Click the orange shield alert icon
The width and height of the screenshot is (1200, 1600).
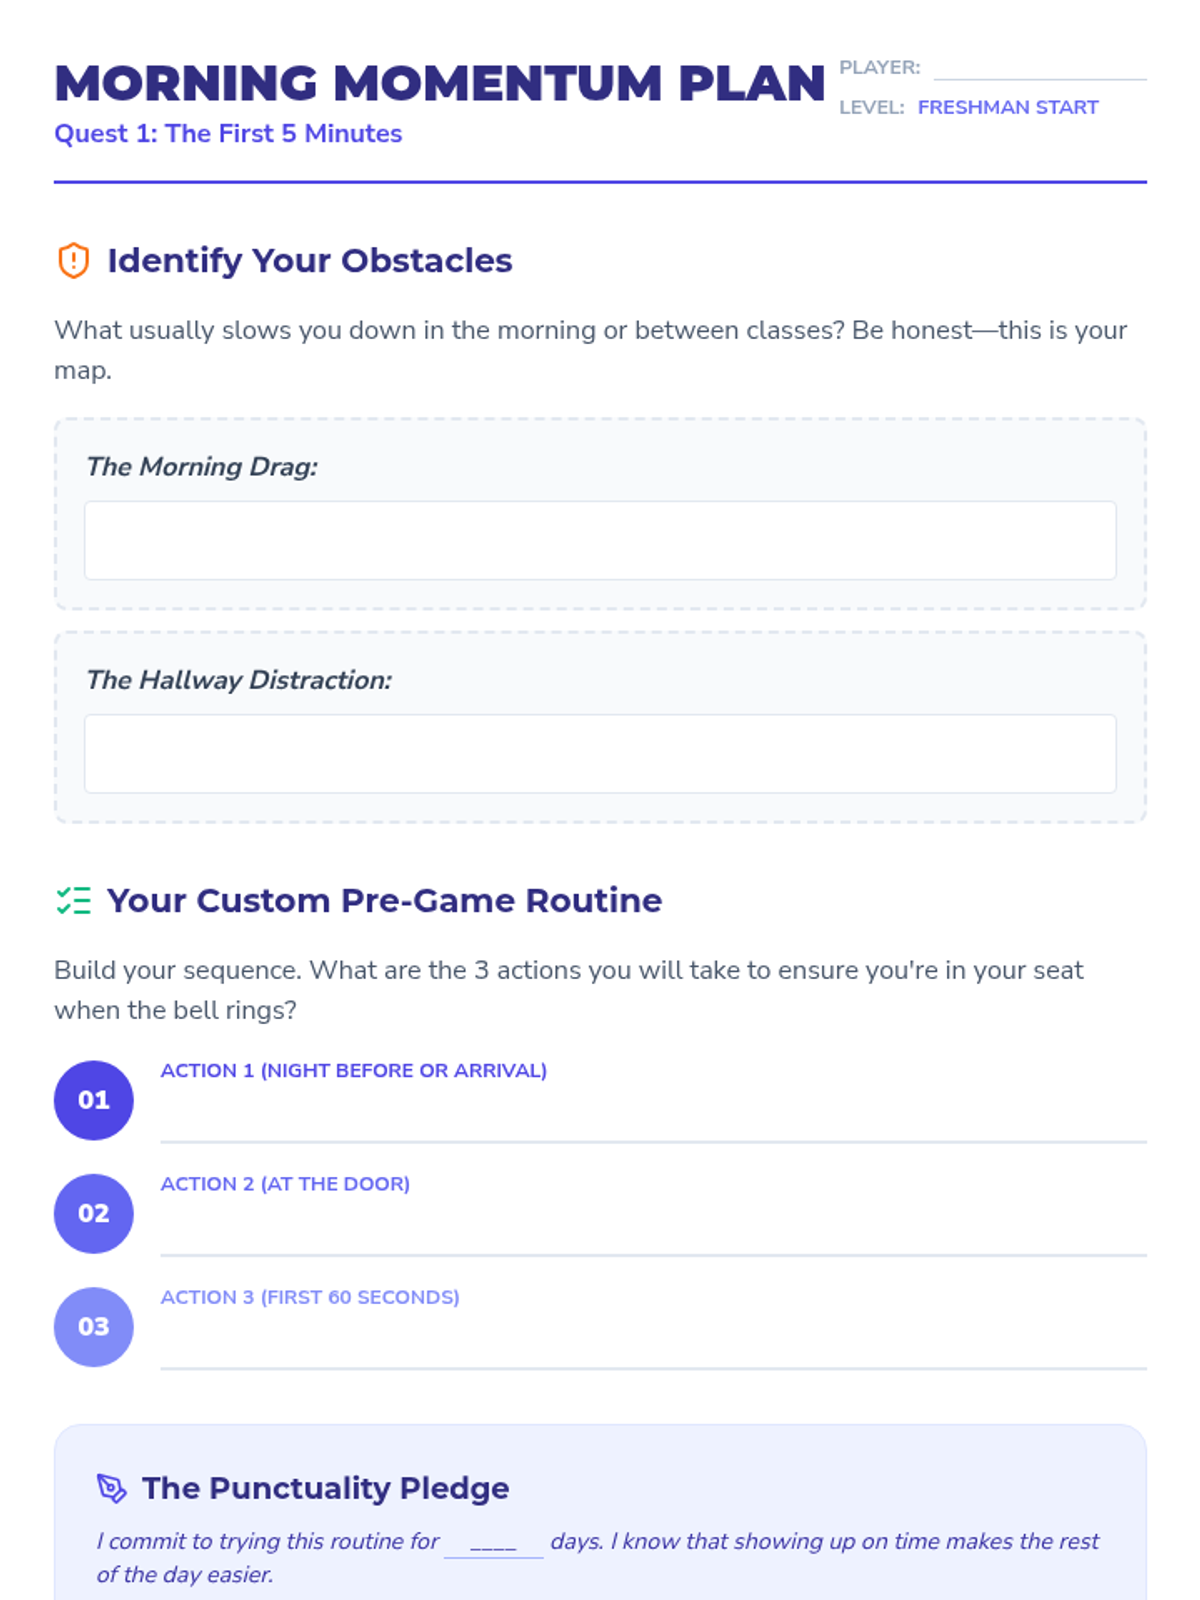73,261
